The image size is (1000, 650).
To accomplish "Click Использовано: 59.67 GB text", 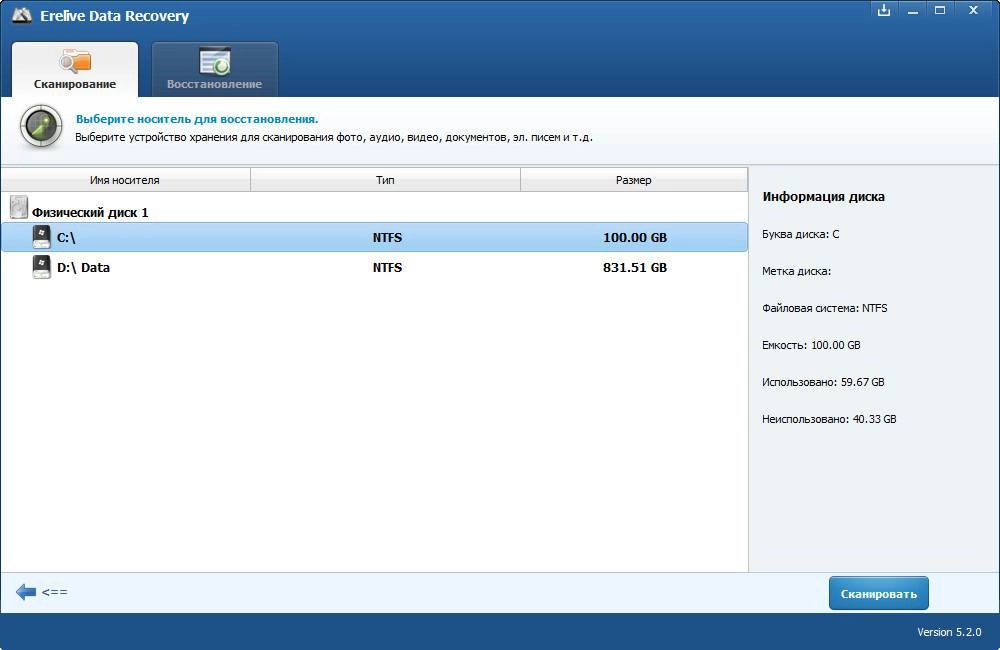I will pyautogui.click(x=823, y=382).
